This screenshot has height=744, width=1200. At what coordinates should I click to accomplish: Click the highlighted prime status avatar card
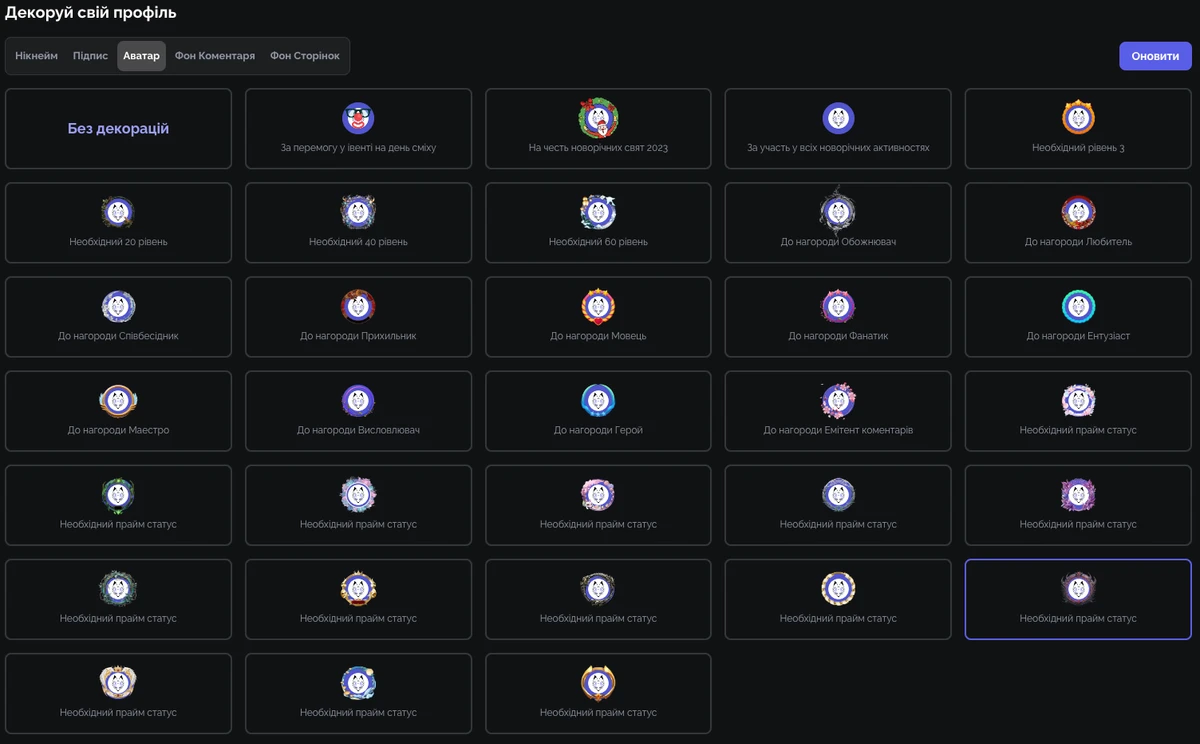[x=1078, y=598]
